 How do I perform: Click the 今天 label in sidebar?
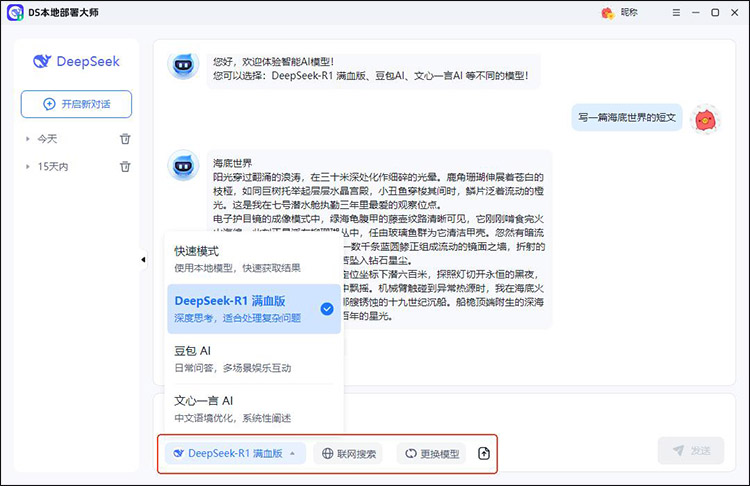(47, 139)
